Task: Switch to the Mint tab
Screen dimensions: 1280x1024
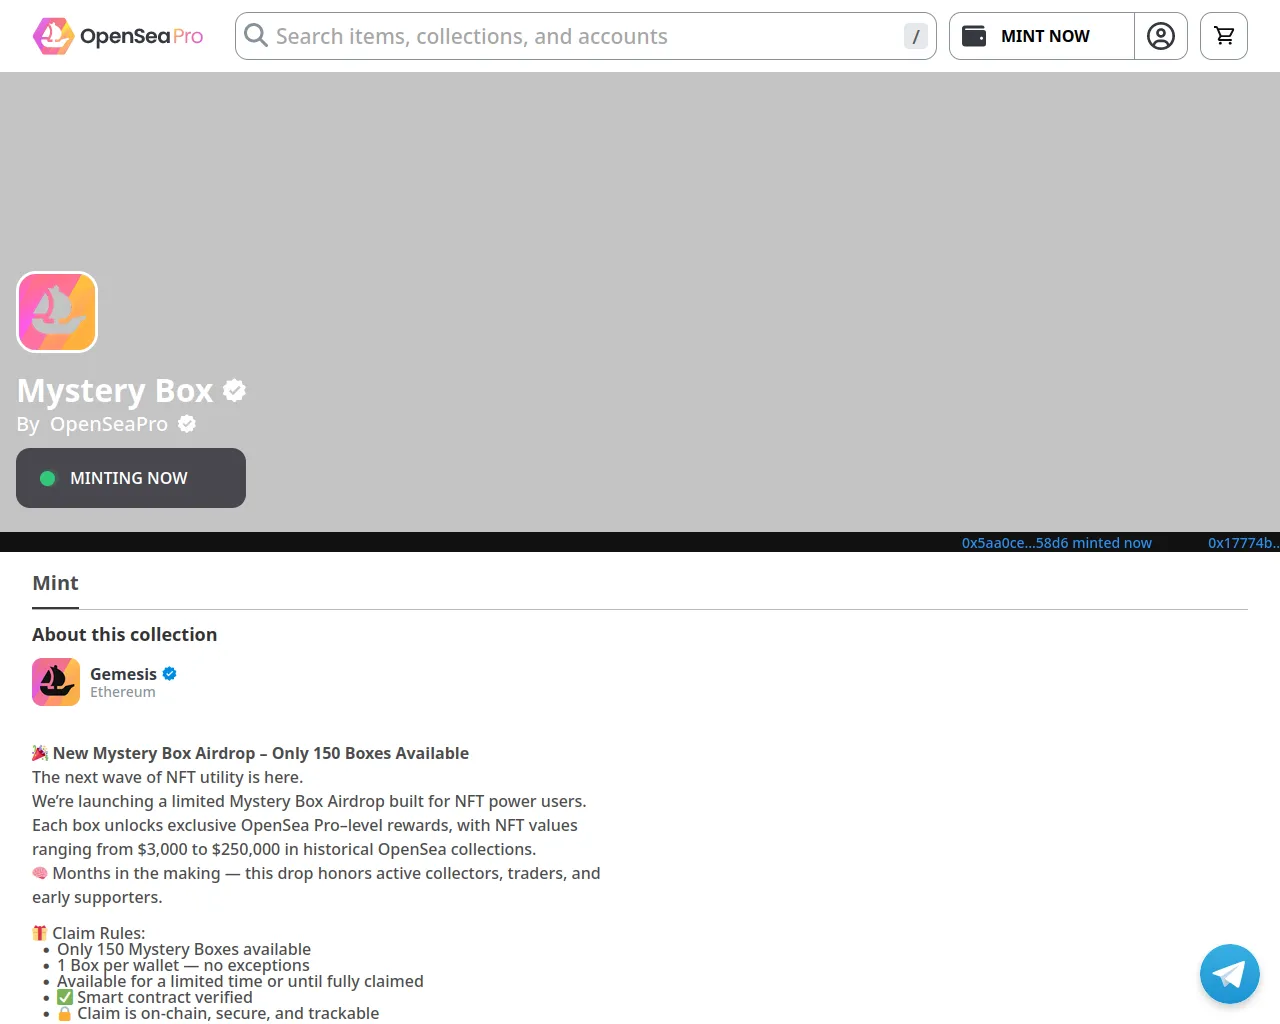Action: pos(55,583)
